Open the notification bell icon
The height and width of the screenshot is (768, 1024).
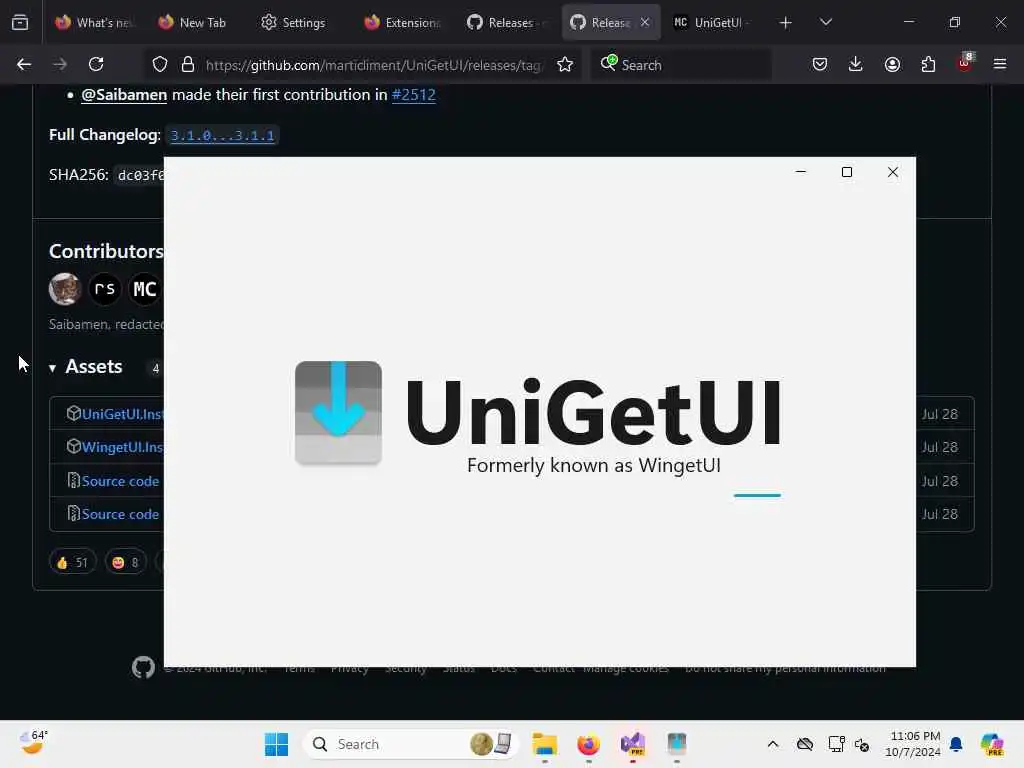(x=956, y=744)
